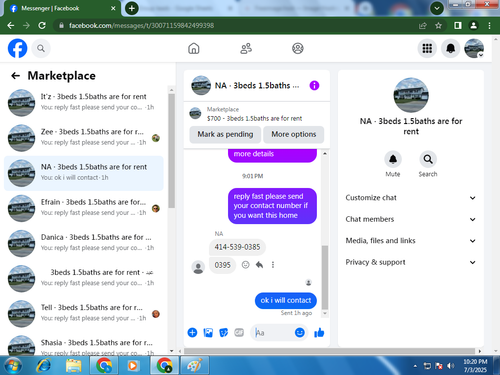Mute the conversation using bell icon
The height and width of the screenshot is (375, 500).
pos(393,159)
